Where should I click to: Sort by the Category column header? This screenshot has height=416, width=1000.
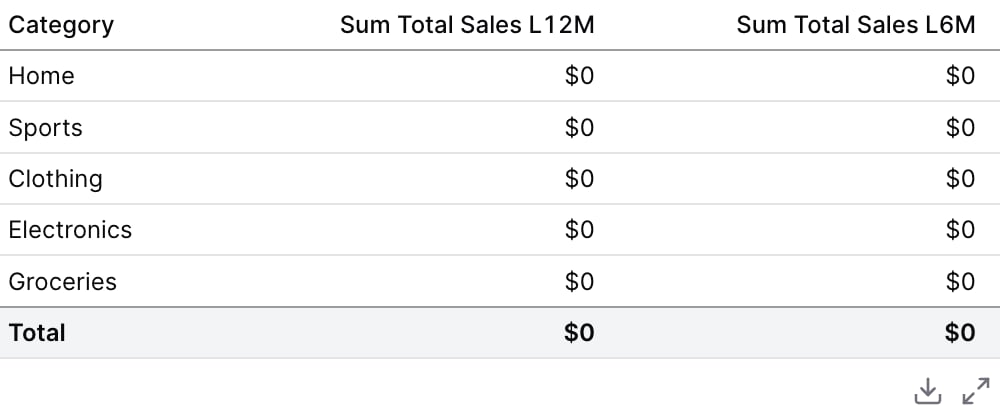click(x=61, y=26)
